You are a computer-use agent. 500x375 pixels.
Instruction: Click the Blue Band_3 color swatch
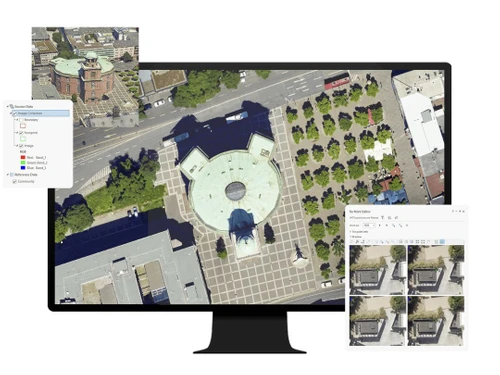coord(23,168)
